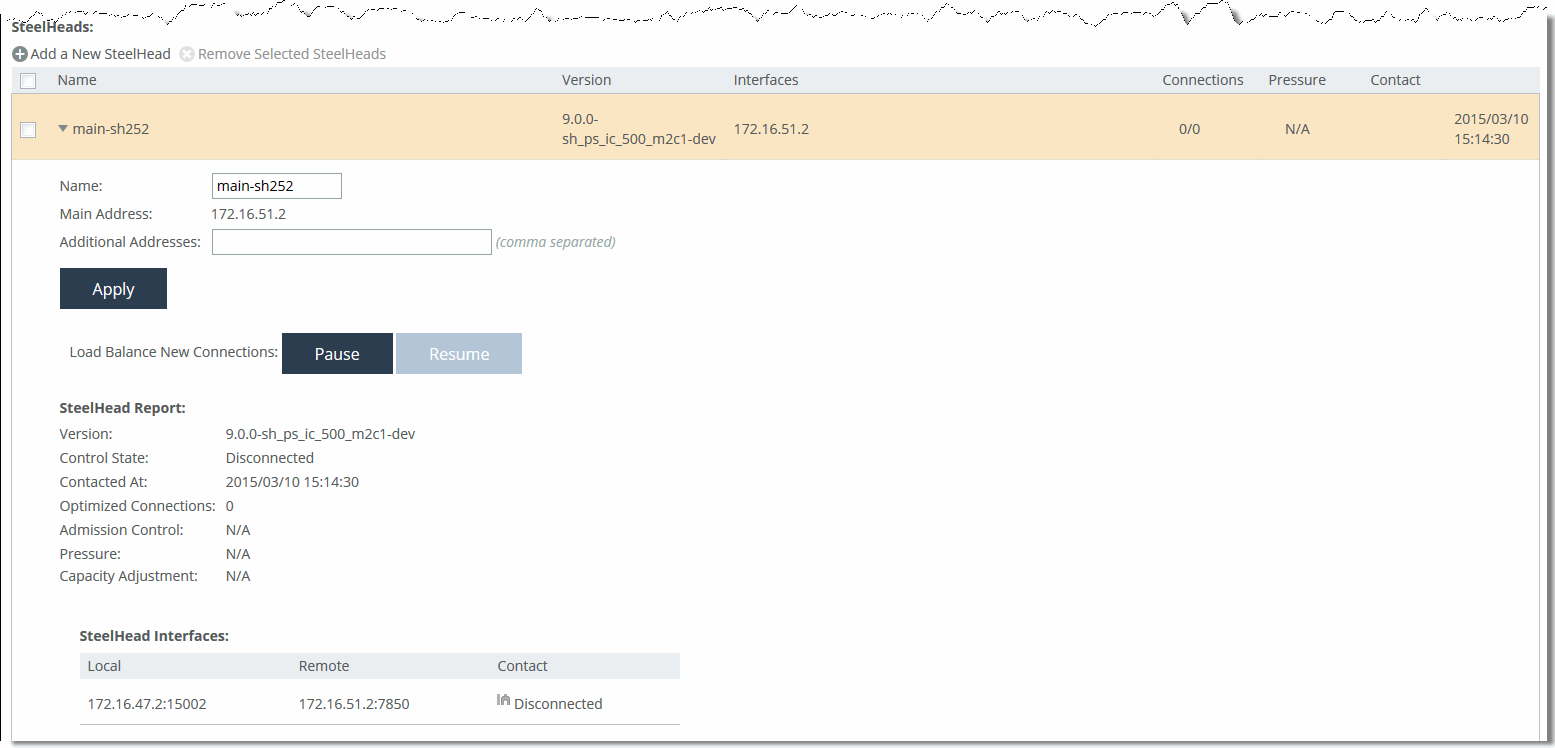This screenshot has height=748, width=1555.
Task: Click the Interfaces column header
Action: 766,80
